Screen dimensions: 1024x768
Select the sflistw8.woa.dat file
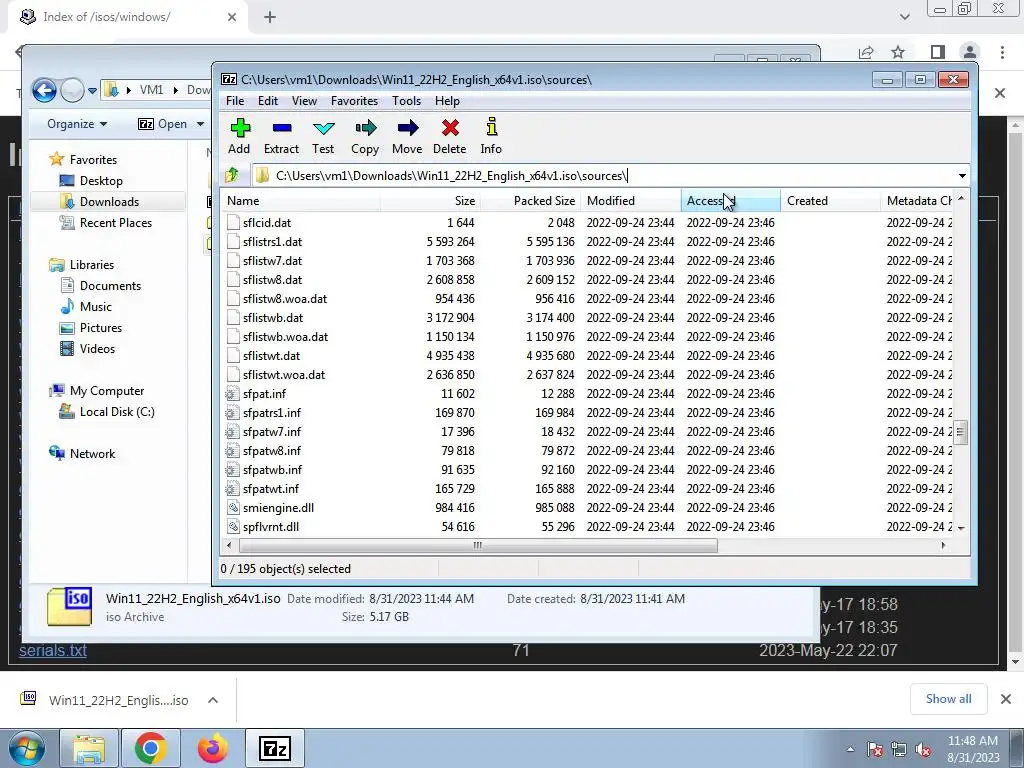coord(285,298)
